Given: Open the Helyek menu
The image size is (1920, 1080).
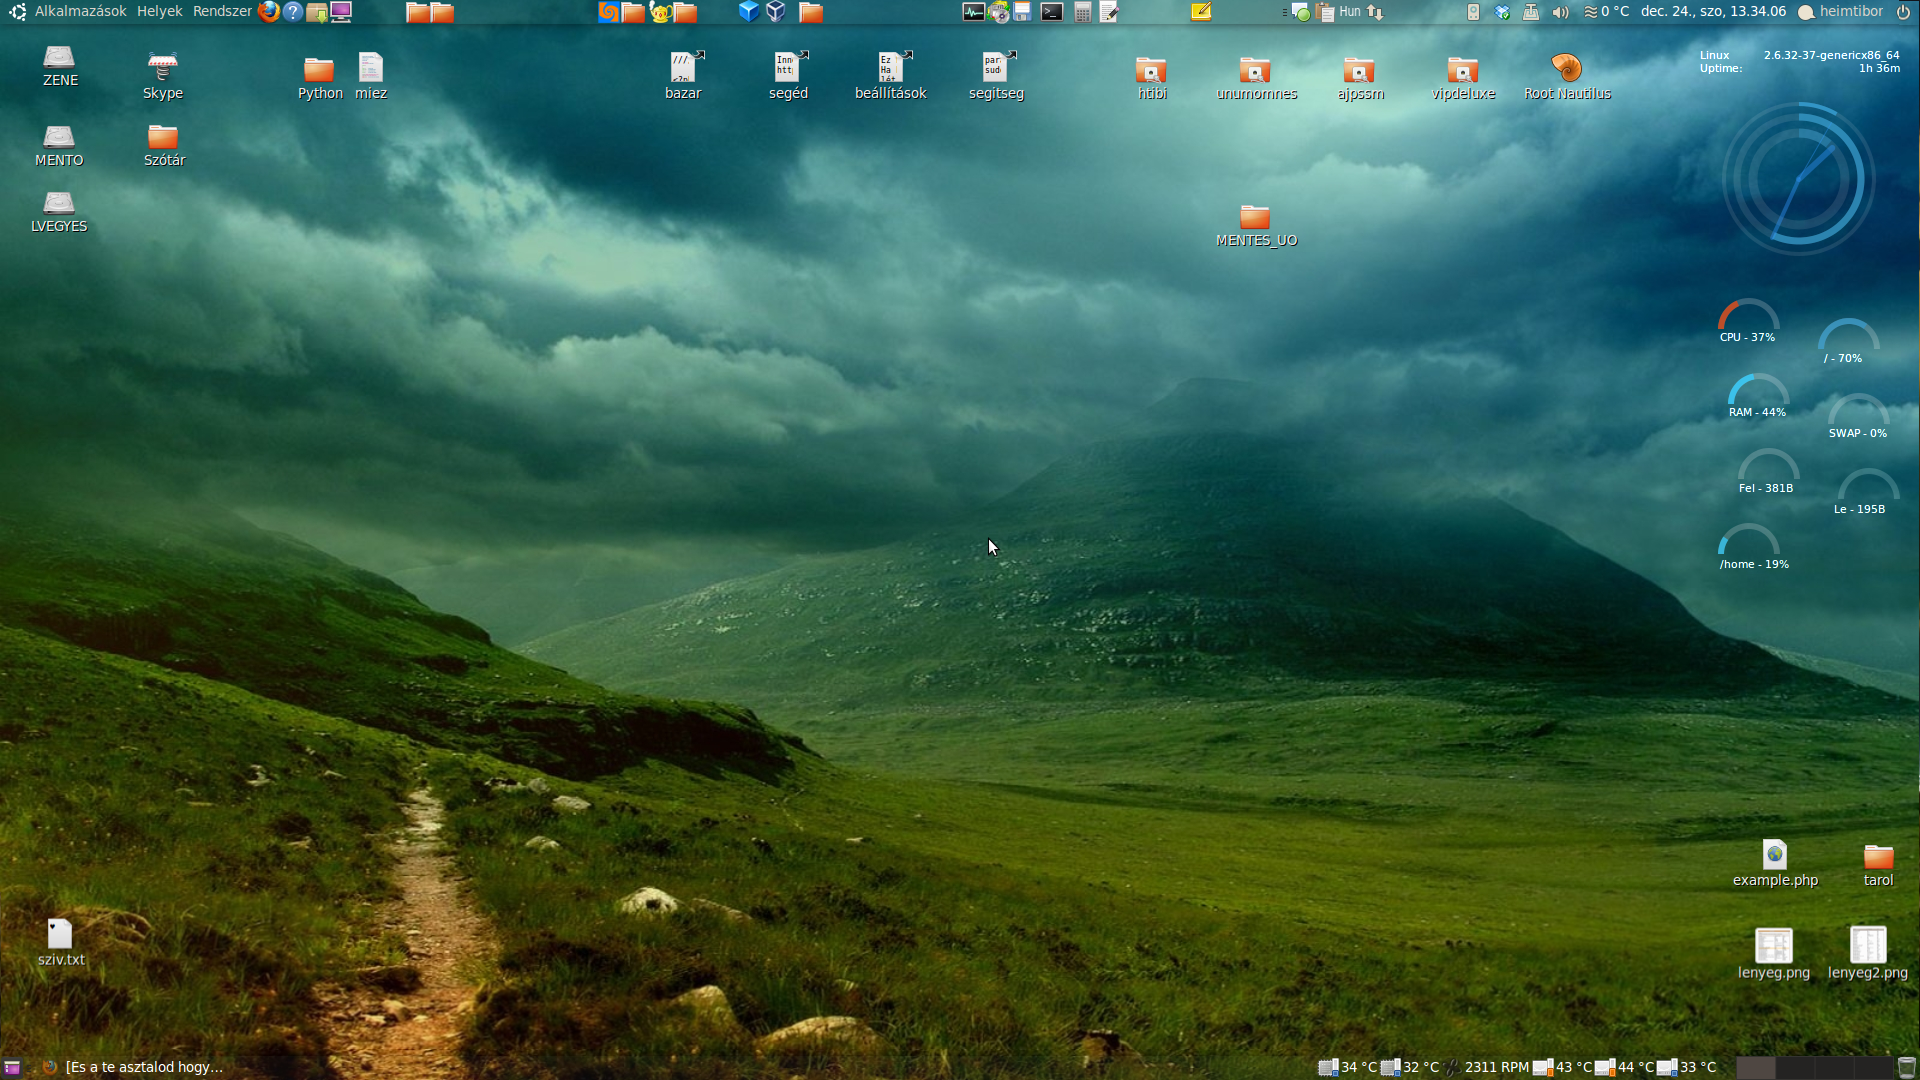Looking at the screenshot, I should pos(159,12).
